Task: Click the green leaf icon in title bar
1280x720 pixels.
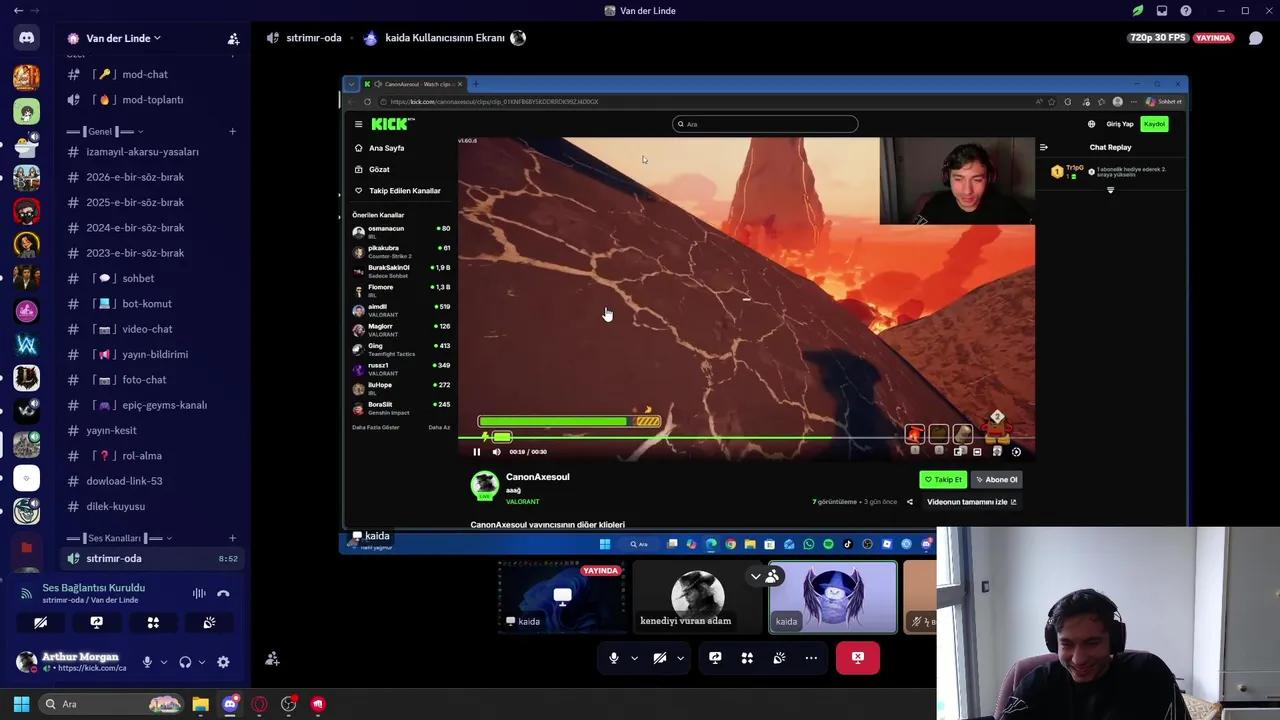Action: tap(1138, 11)
